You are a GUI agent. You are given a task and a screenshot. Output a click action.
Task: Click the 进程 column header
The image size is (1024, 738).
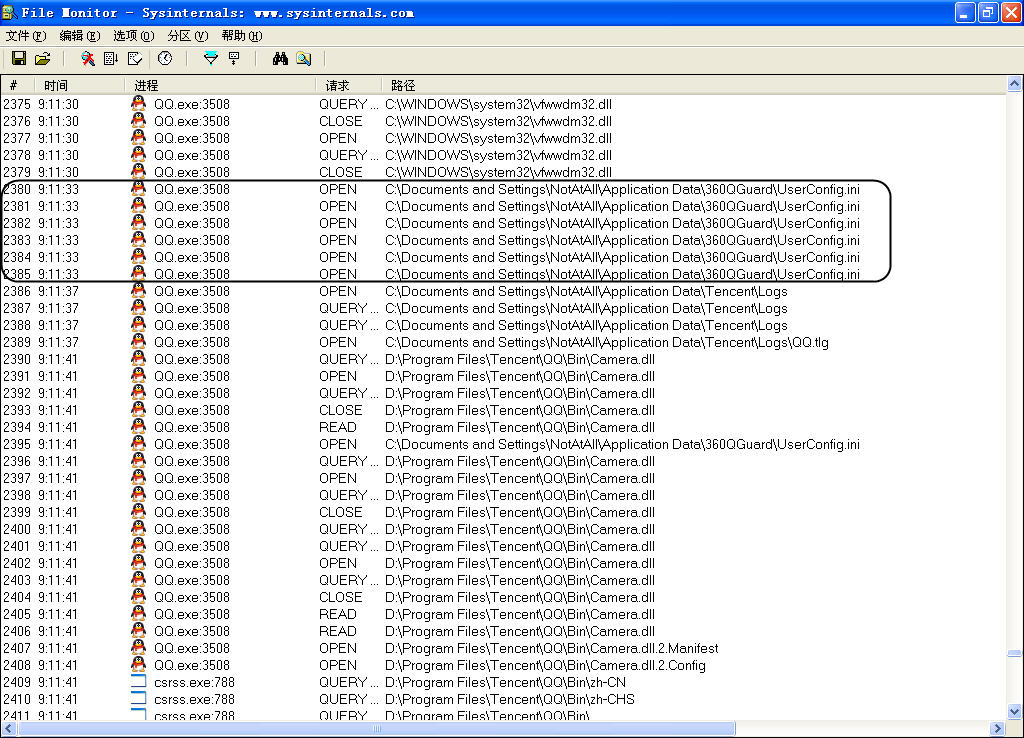220,85
